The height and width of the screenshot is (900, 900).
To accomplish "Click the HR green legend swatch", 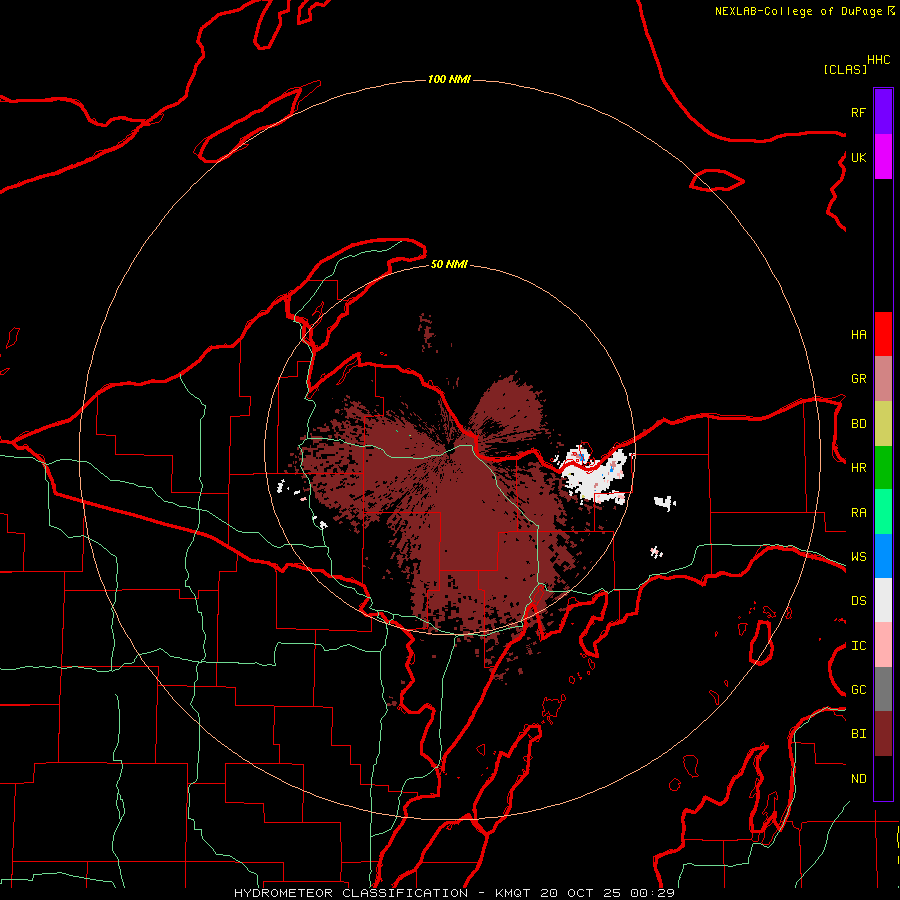I will point(883,467).
